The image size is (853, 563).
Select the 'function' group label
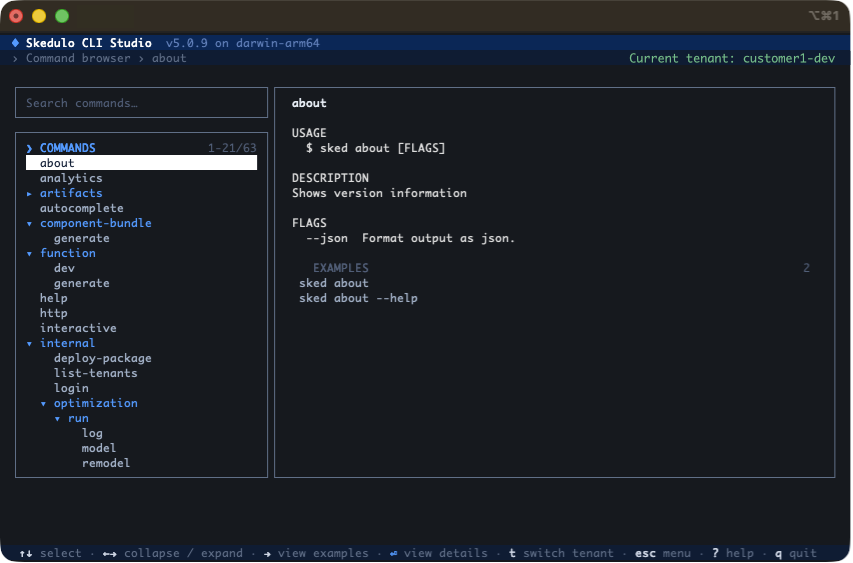point(67,253)
